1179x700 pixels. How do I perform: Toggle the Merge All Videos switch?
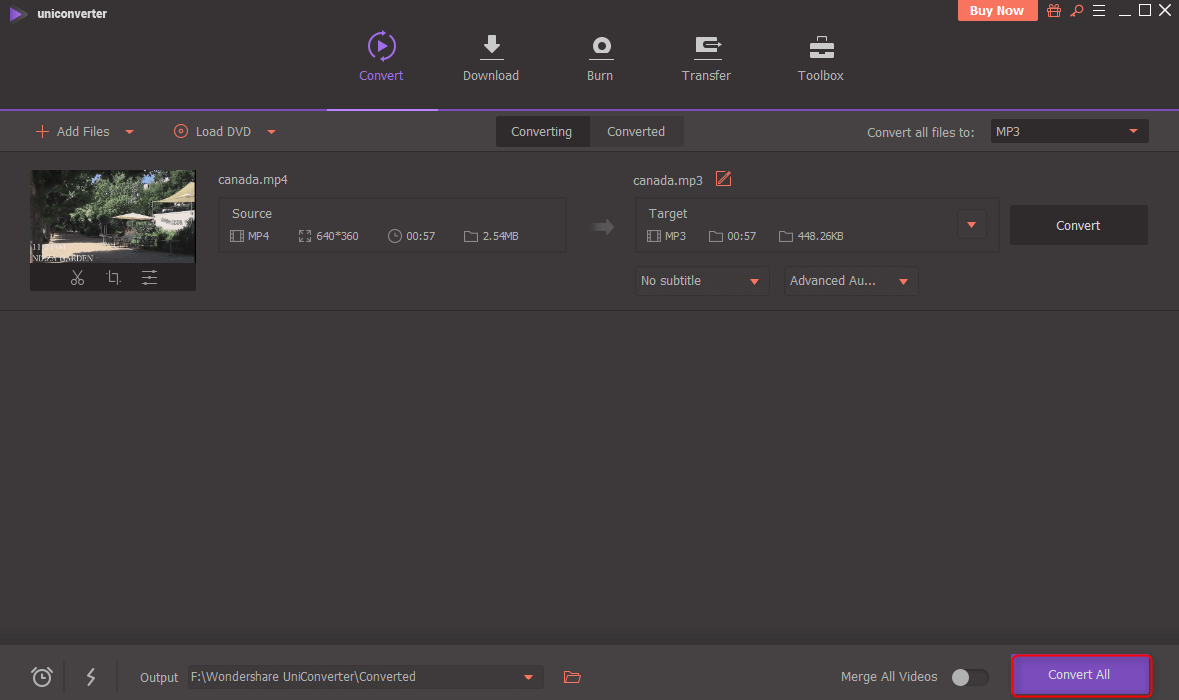point(968,677)
